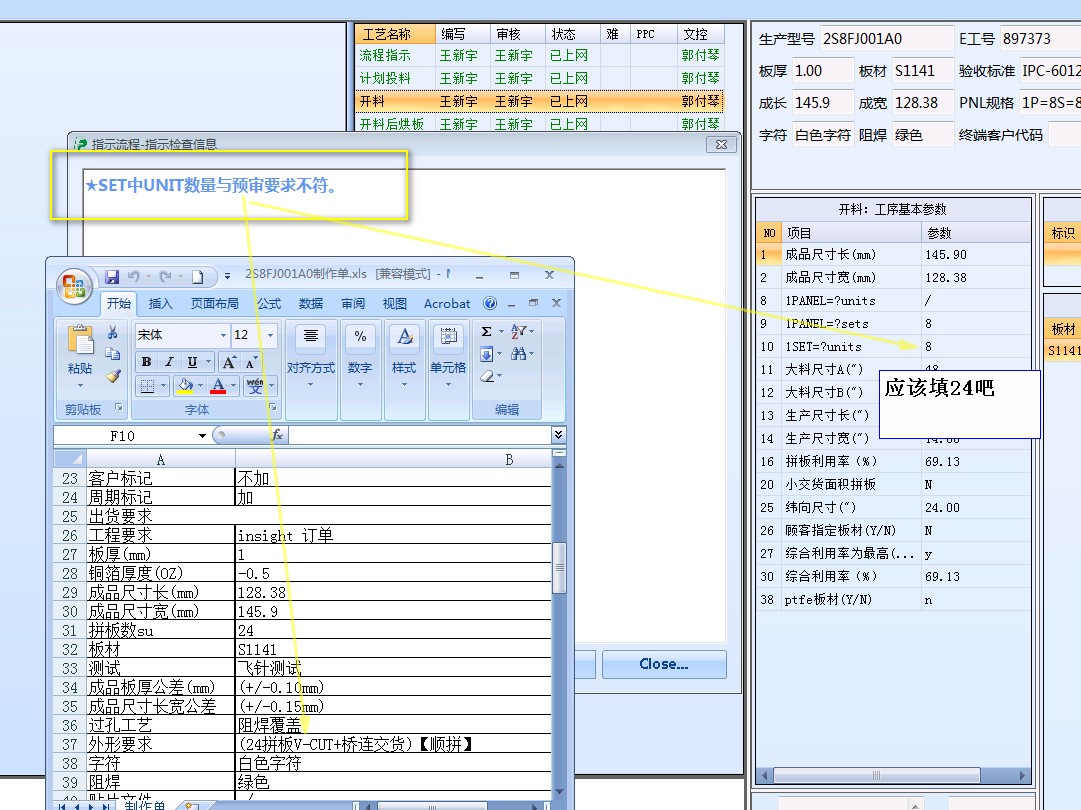Open the 单元格 cells group dropdown
Image resolution: width=1081 pixels, height=810 pixels.
(x=448, y=370)
